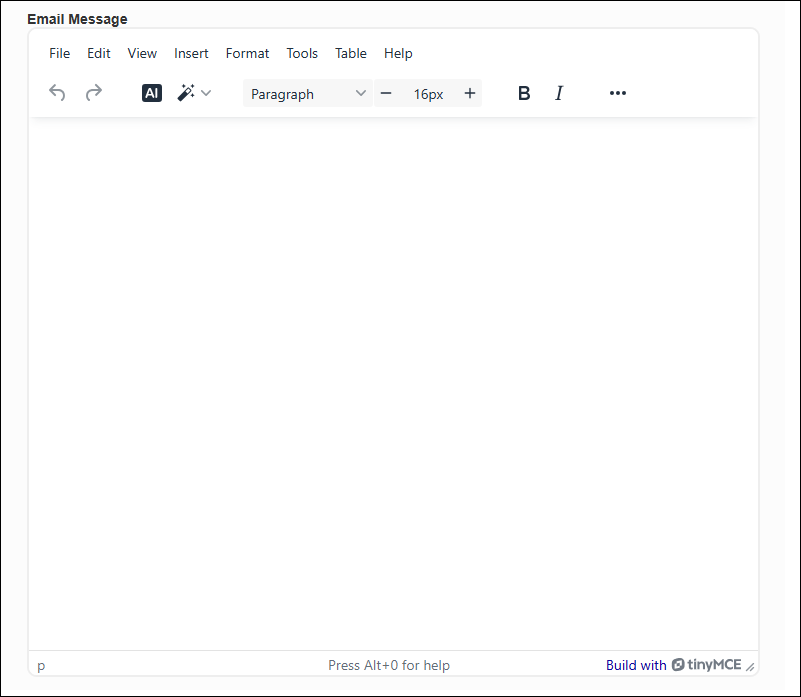Decrease font size with minus button

click(x=386, y=94)
